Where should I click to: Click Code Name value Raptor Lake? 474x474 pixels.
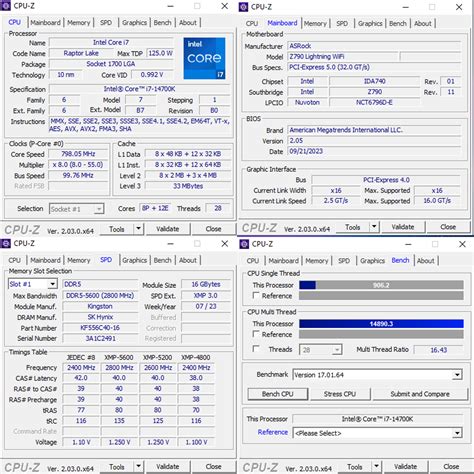point(81,53)
